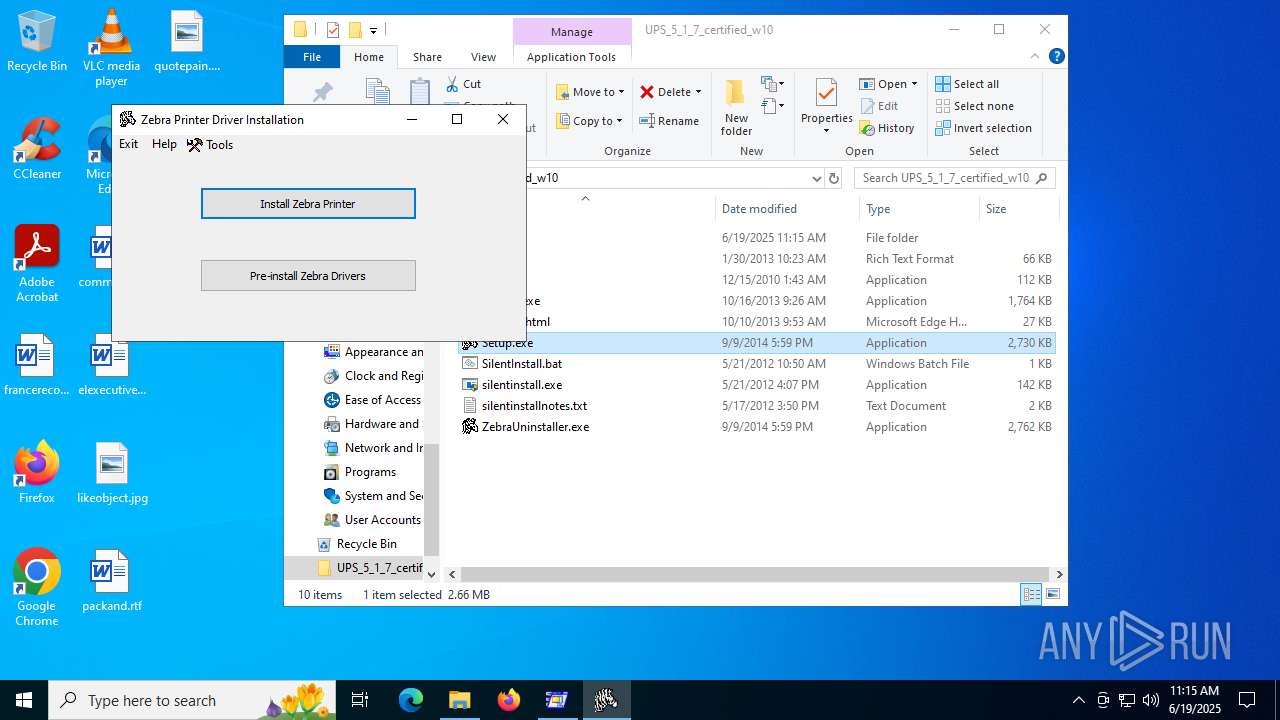Select Ease of Access in navigation tree
The image size is (1280, 720).
[373, 400]
